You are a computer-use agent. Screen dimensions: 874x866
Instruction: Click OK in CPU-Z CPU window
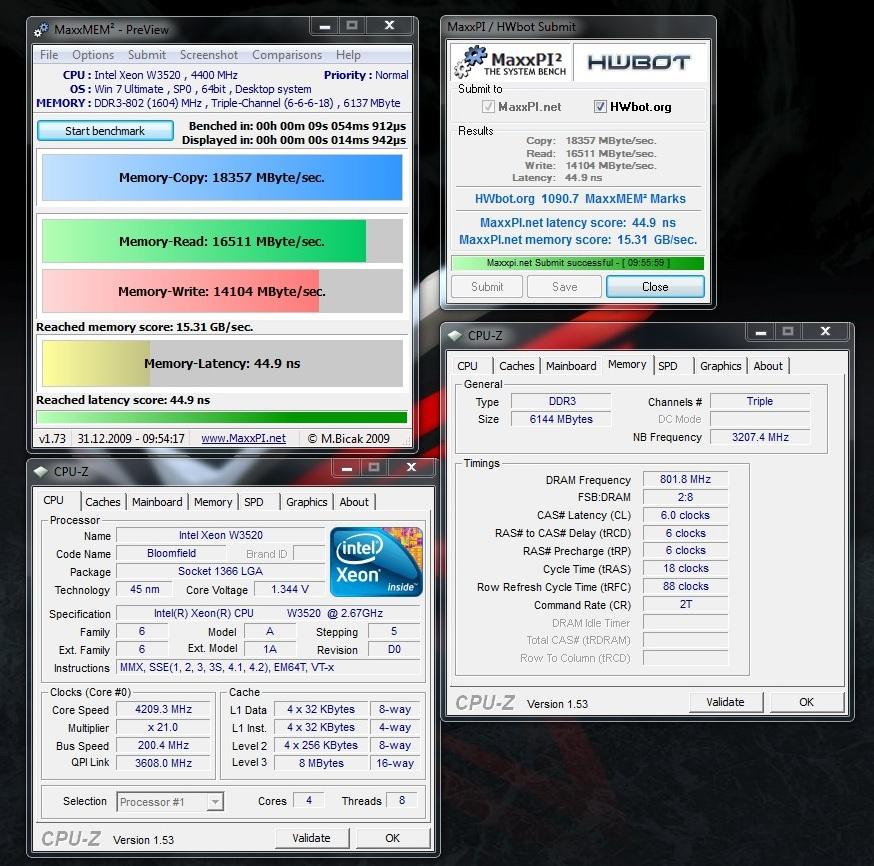click(392, 838)
